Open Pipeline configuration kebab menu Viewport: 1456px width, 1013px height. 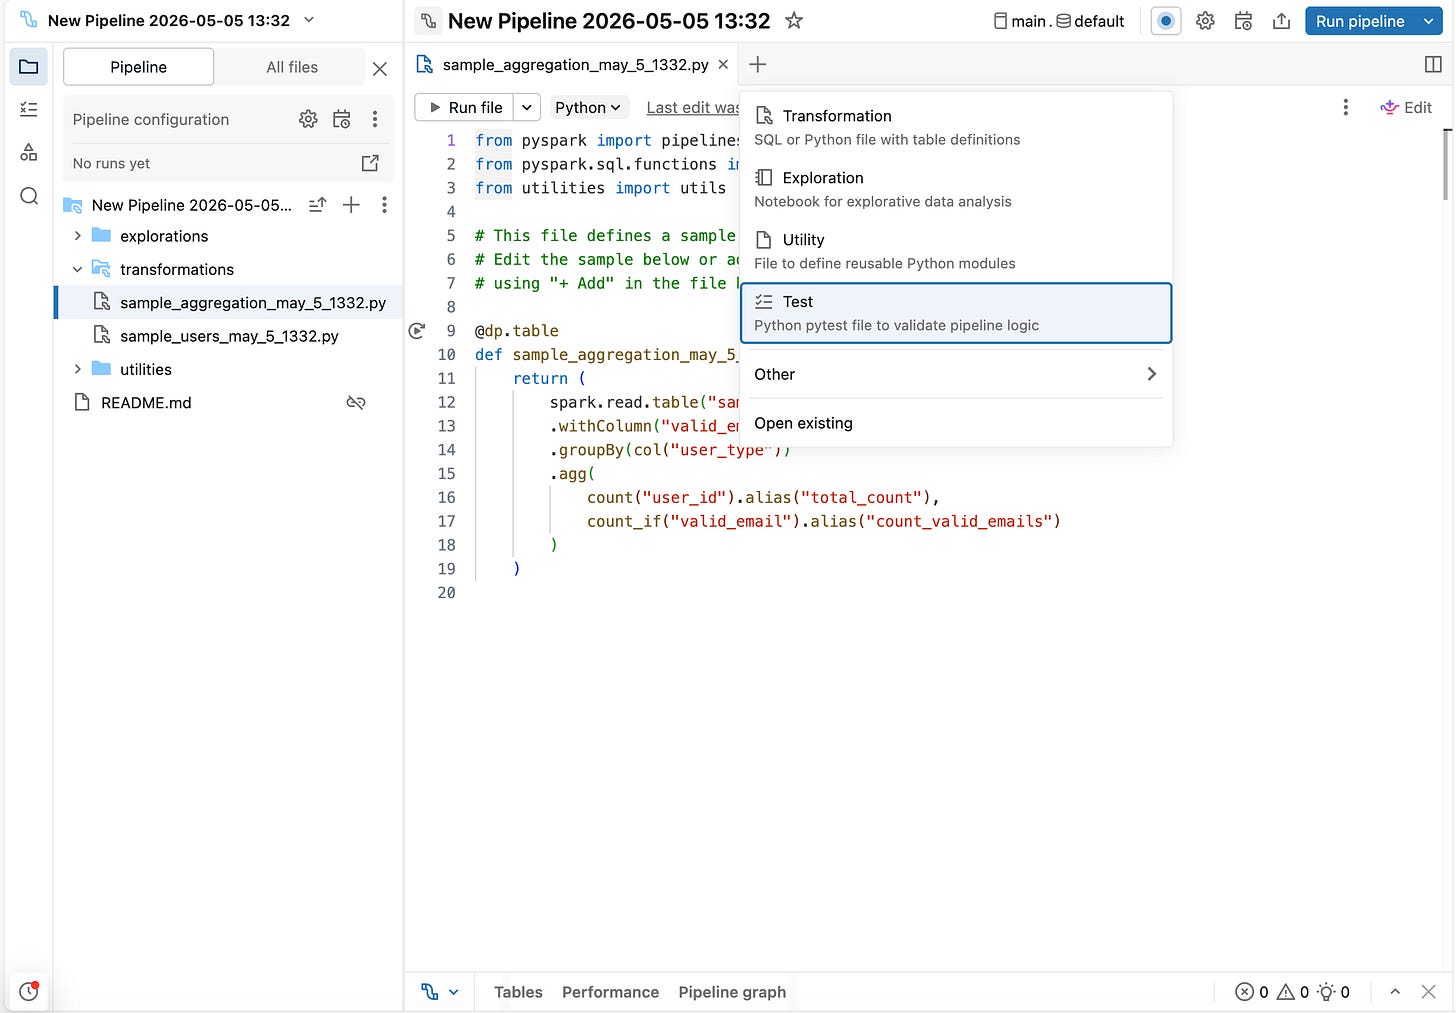click(x=375, y=119)
